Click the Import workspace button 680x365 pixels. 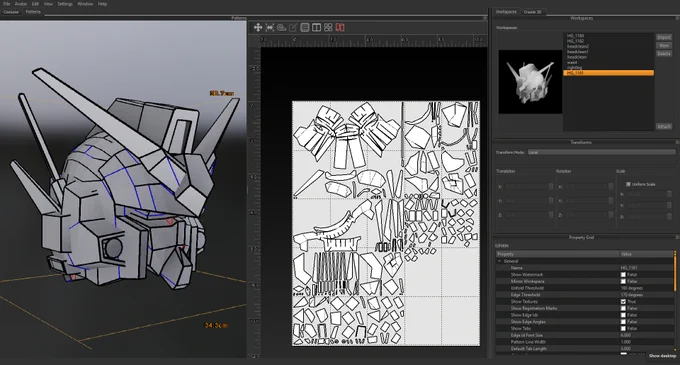point(664,37)
